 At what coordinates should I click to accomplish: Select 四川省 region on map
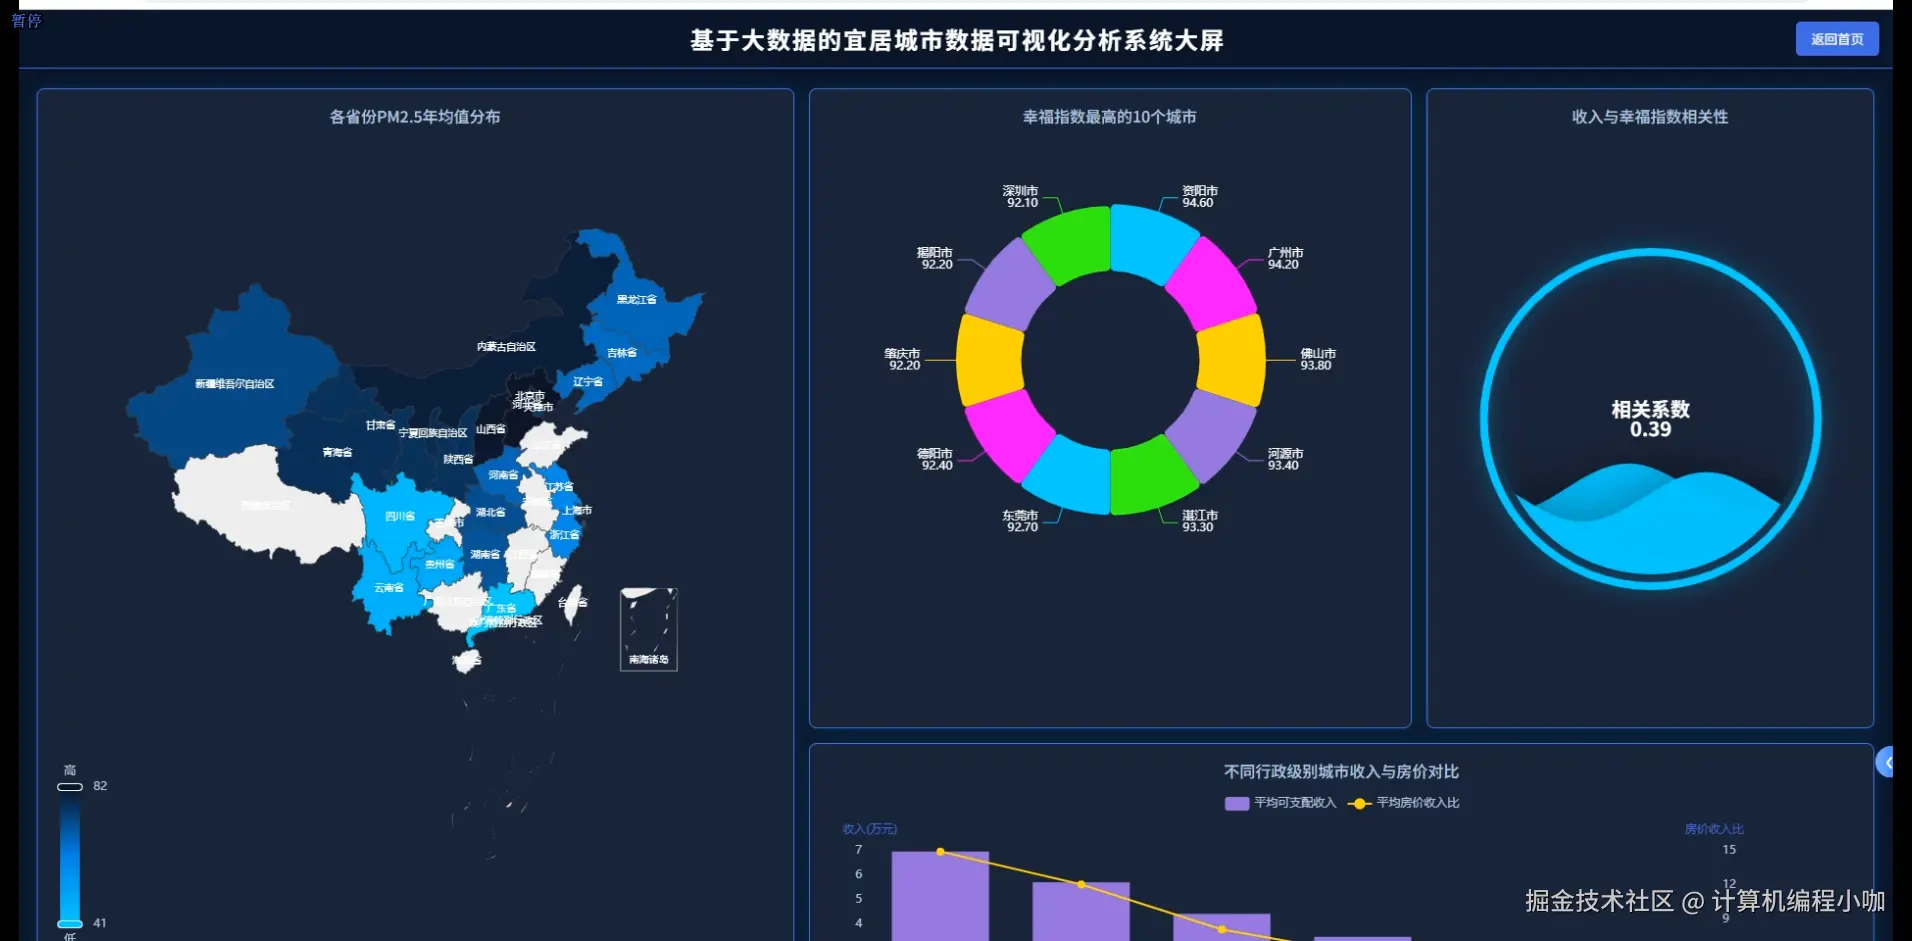point(400,517)
